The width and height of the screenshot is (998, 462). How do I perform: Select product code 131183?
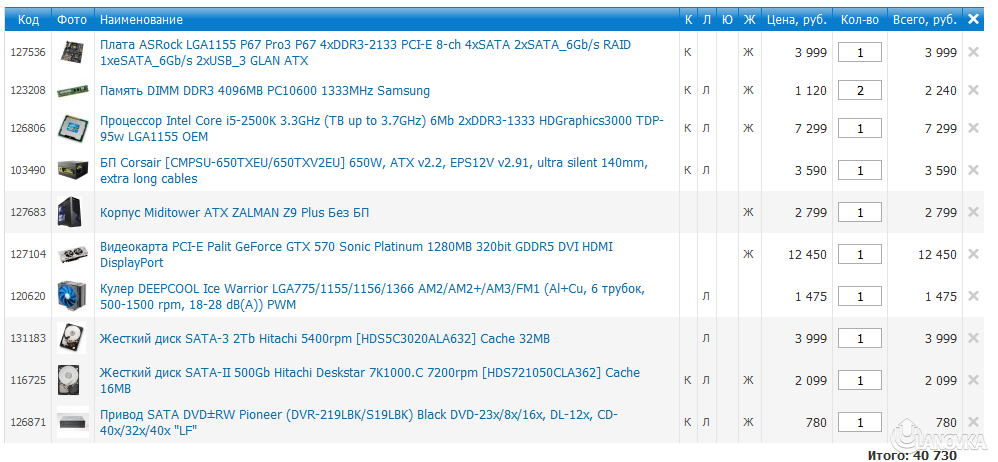point(28,338)
